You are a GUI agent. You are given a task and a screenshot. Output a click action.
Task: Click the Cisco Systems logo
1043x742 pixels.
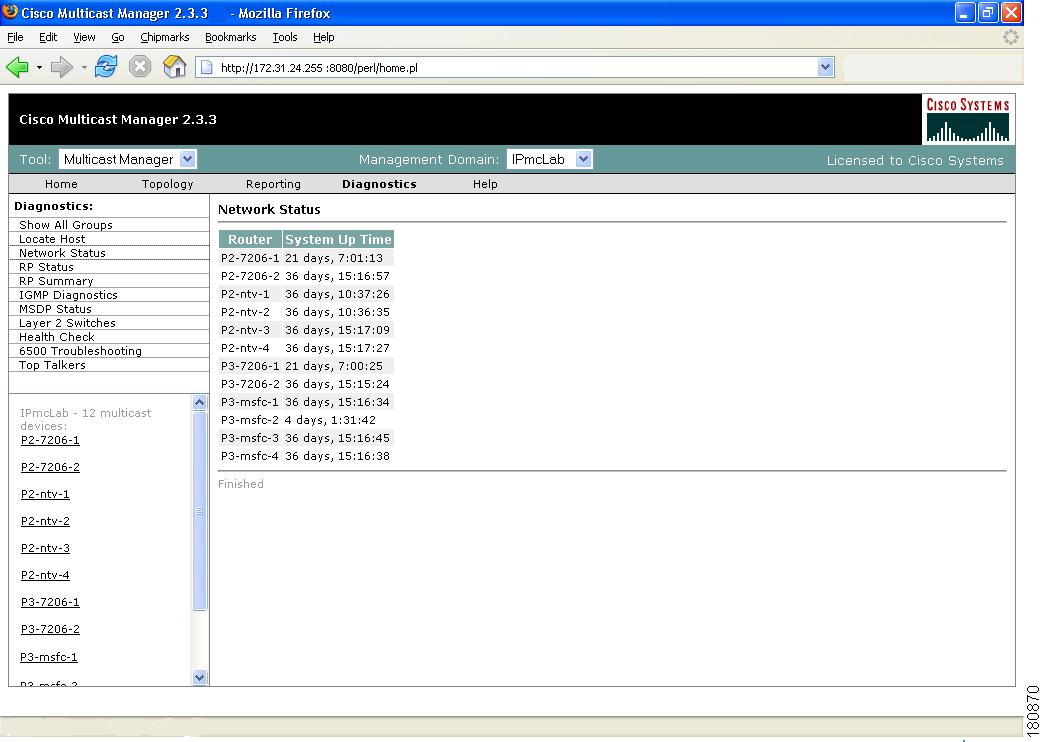(968, 120)
